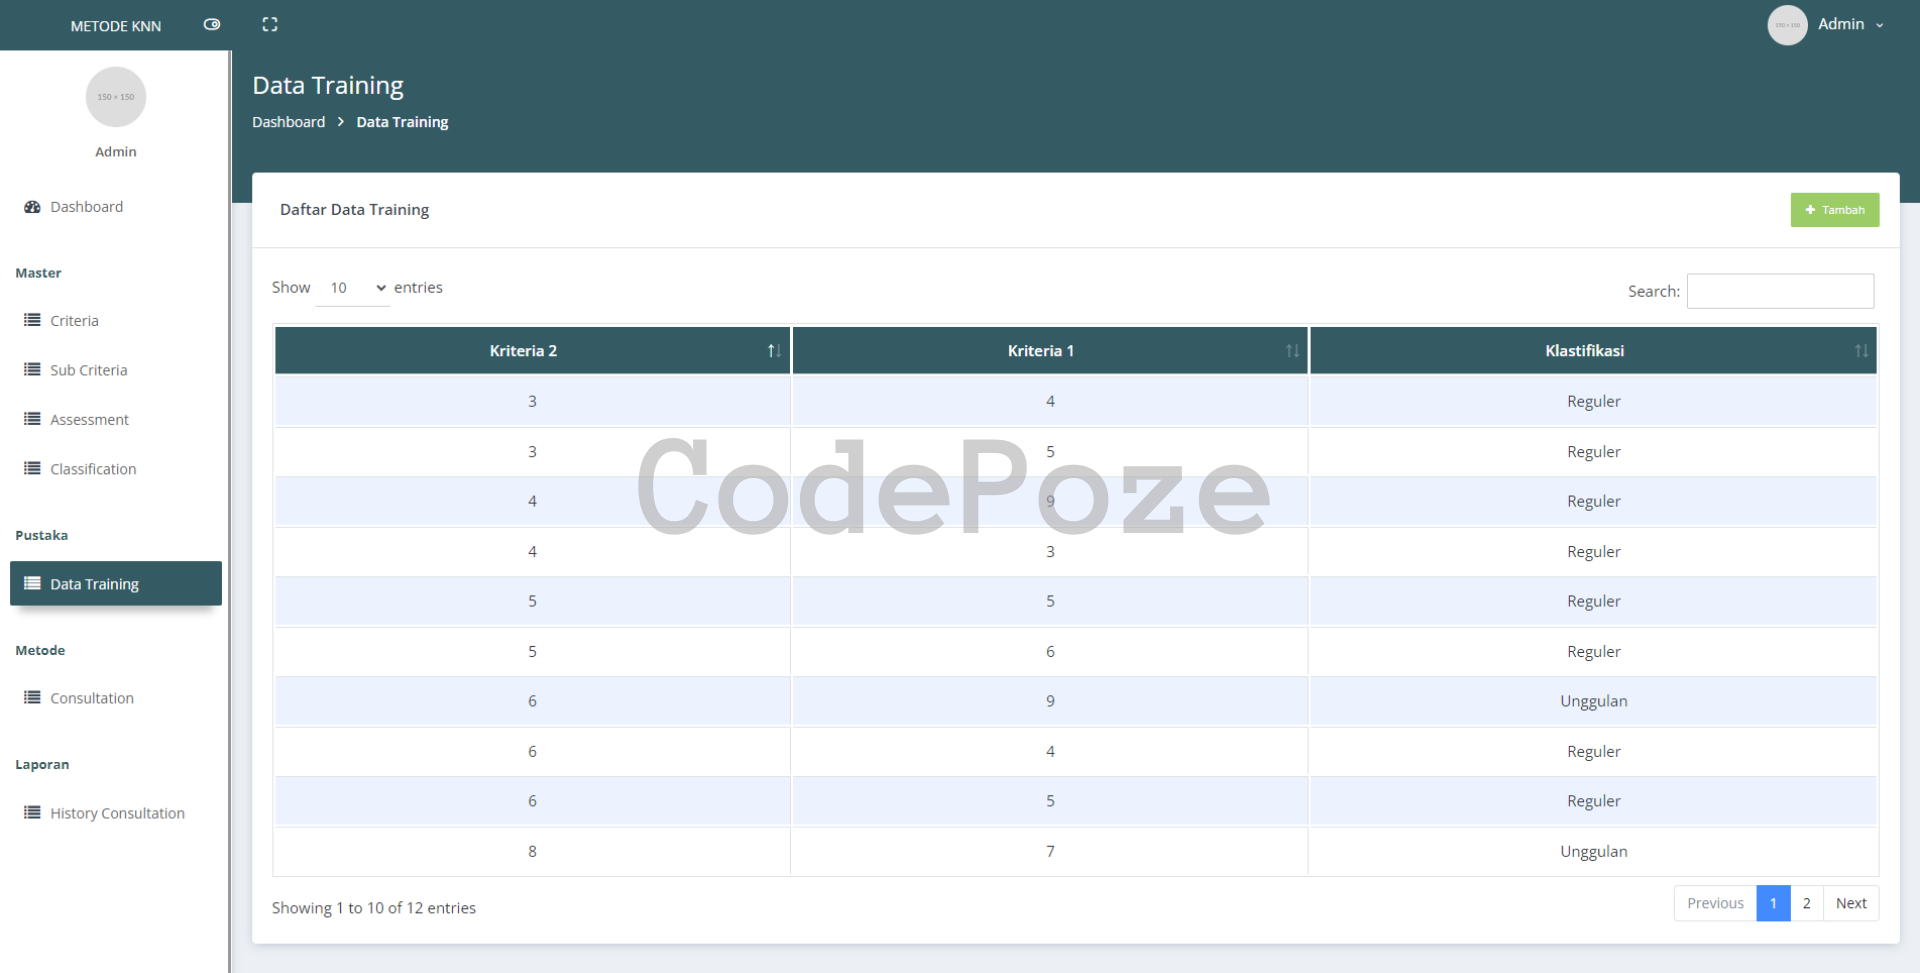The height and width of the screenshot is (973, 1920).
Task: Click the Dashboard breadcrumb link
Action: point(288,122)
